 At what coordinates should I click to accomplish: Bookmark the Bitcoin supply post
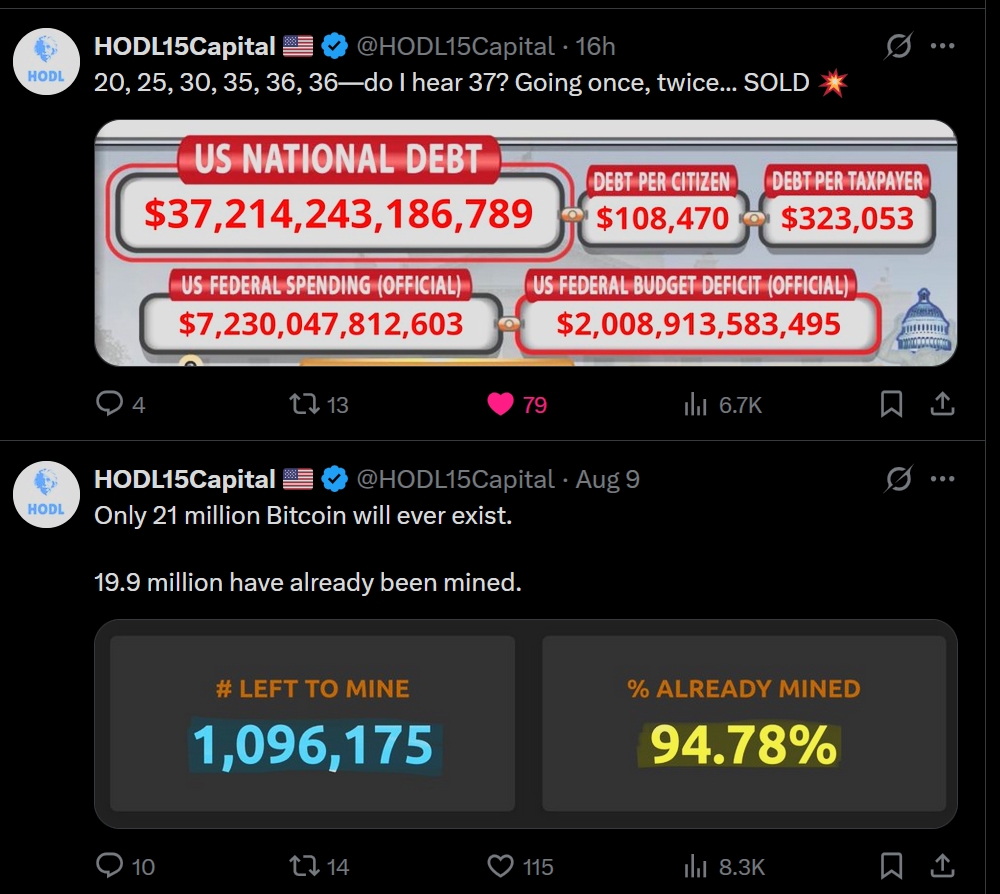coord(891,866)
